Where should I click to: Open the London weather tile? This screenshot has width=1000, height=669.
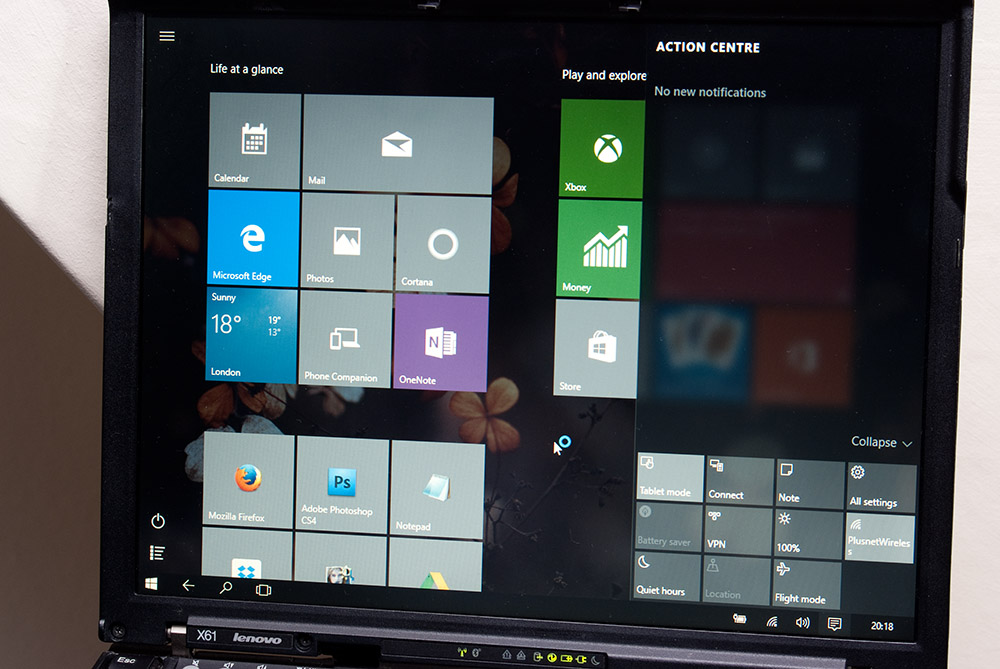click(251, 335)
